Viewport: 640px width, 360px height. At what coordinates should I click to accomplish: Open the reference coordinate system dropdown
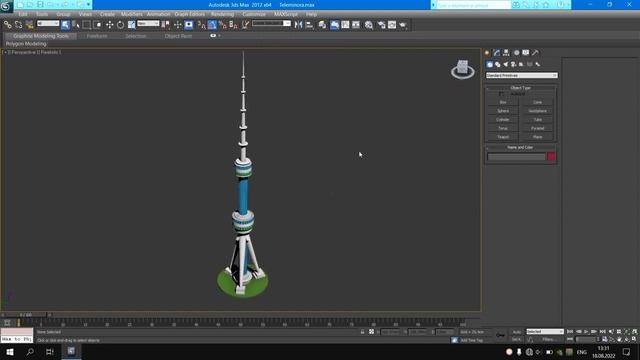pyautogui.click(x=148, y=24)
